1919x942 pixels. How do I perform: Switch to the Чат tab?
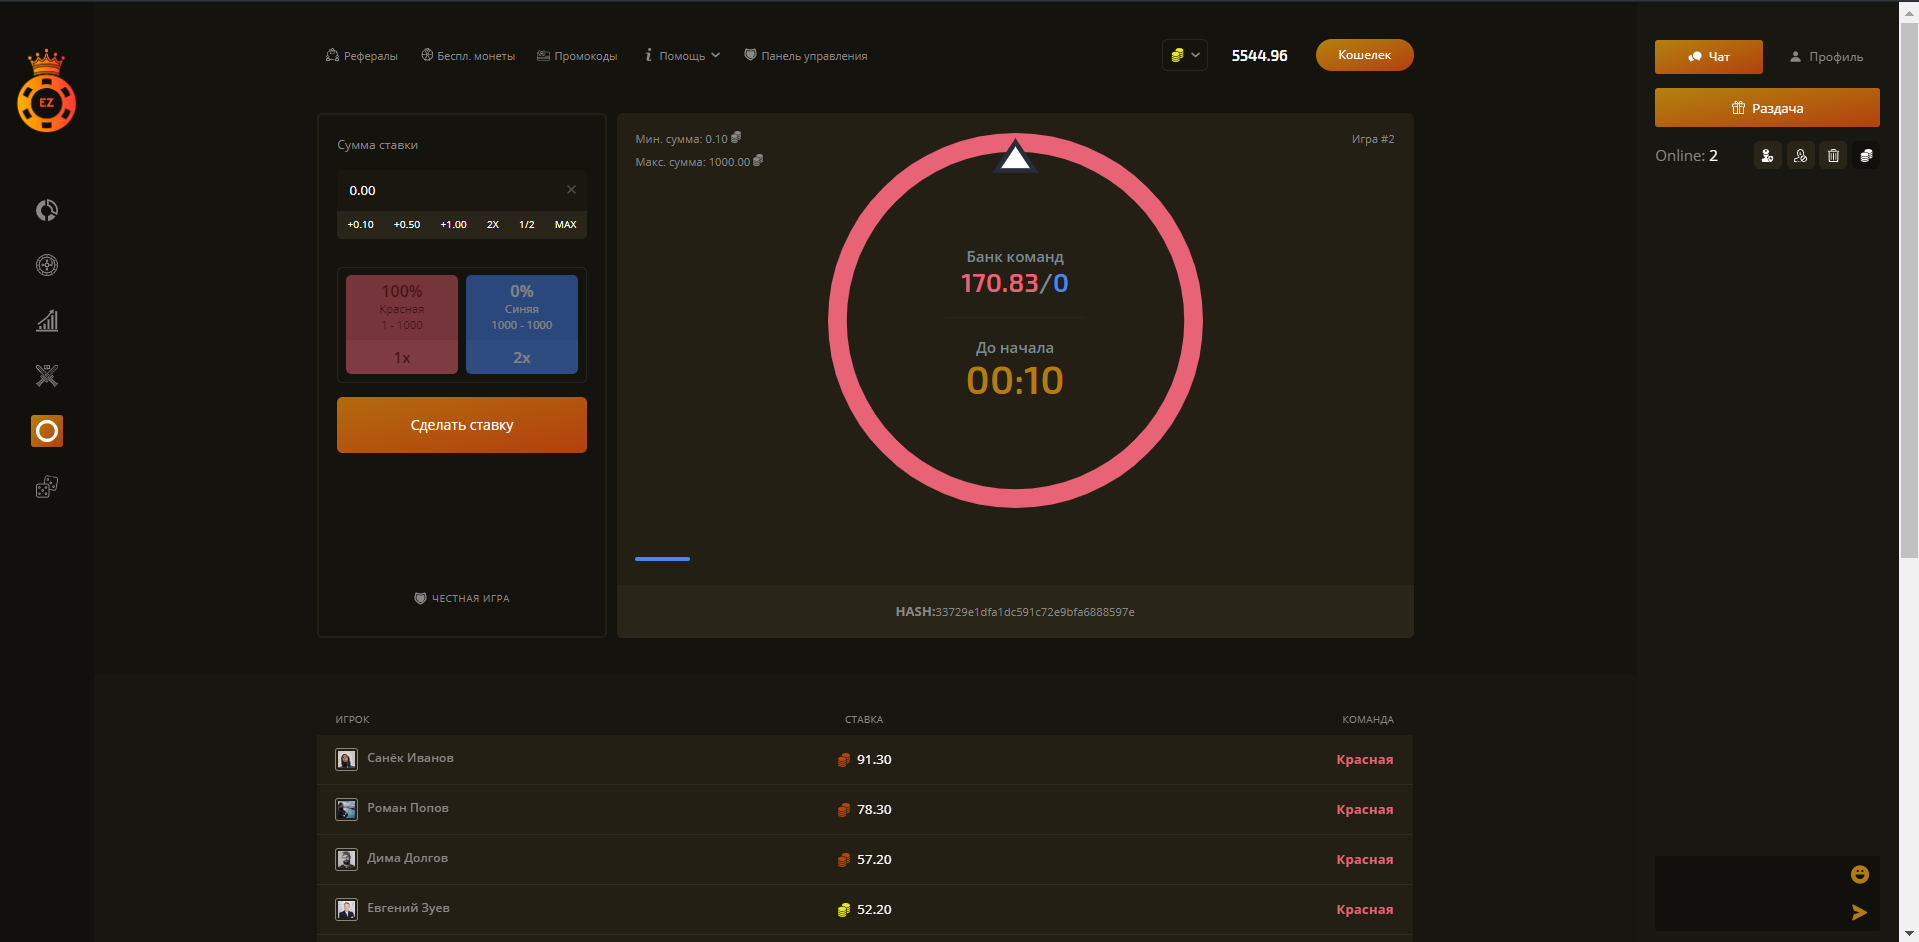click(1708, 57)
